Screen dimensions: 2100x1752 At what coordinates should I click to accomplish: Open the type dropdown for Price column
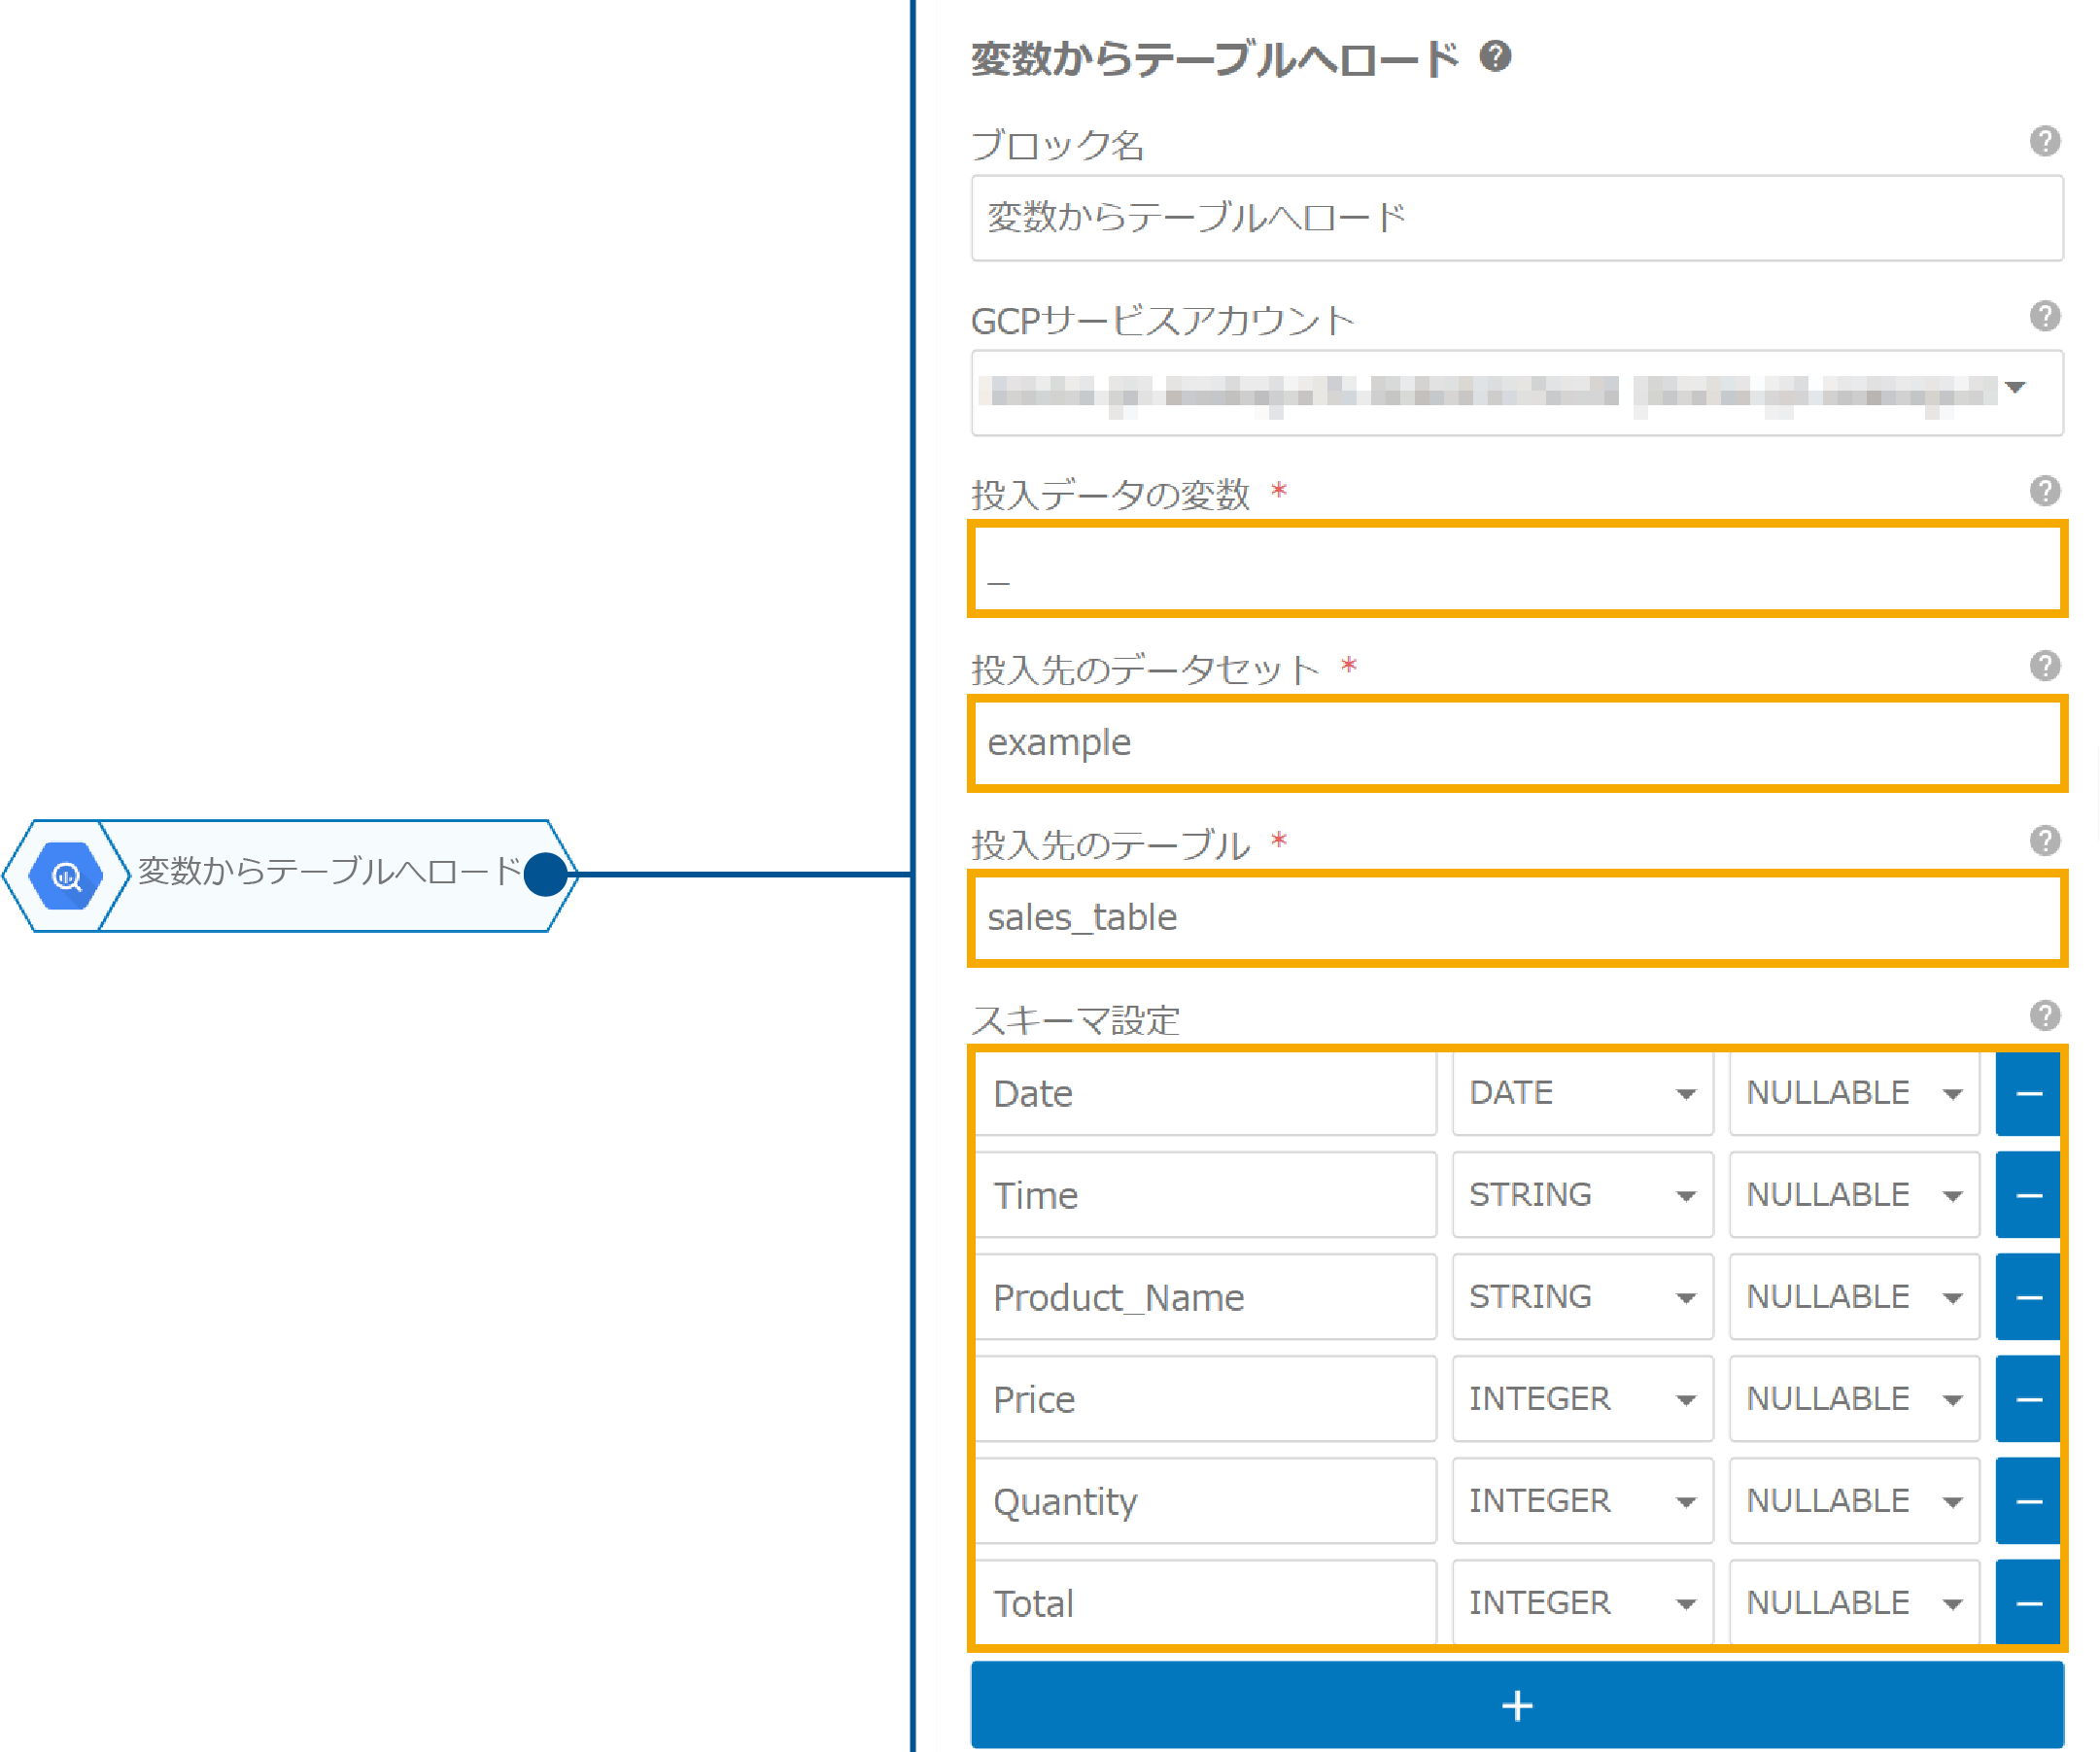tap(1583, 1400)
